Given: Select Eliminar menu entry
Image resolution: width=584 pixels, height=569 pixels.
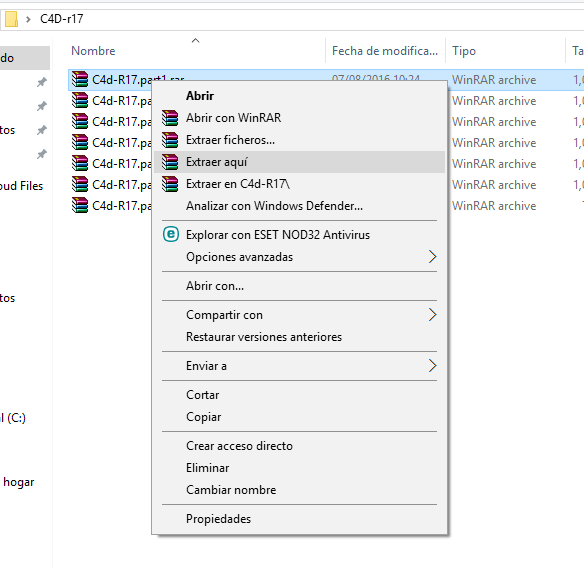Looking at the screenshot, I should click(x=299, y=468).
